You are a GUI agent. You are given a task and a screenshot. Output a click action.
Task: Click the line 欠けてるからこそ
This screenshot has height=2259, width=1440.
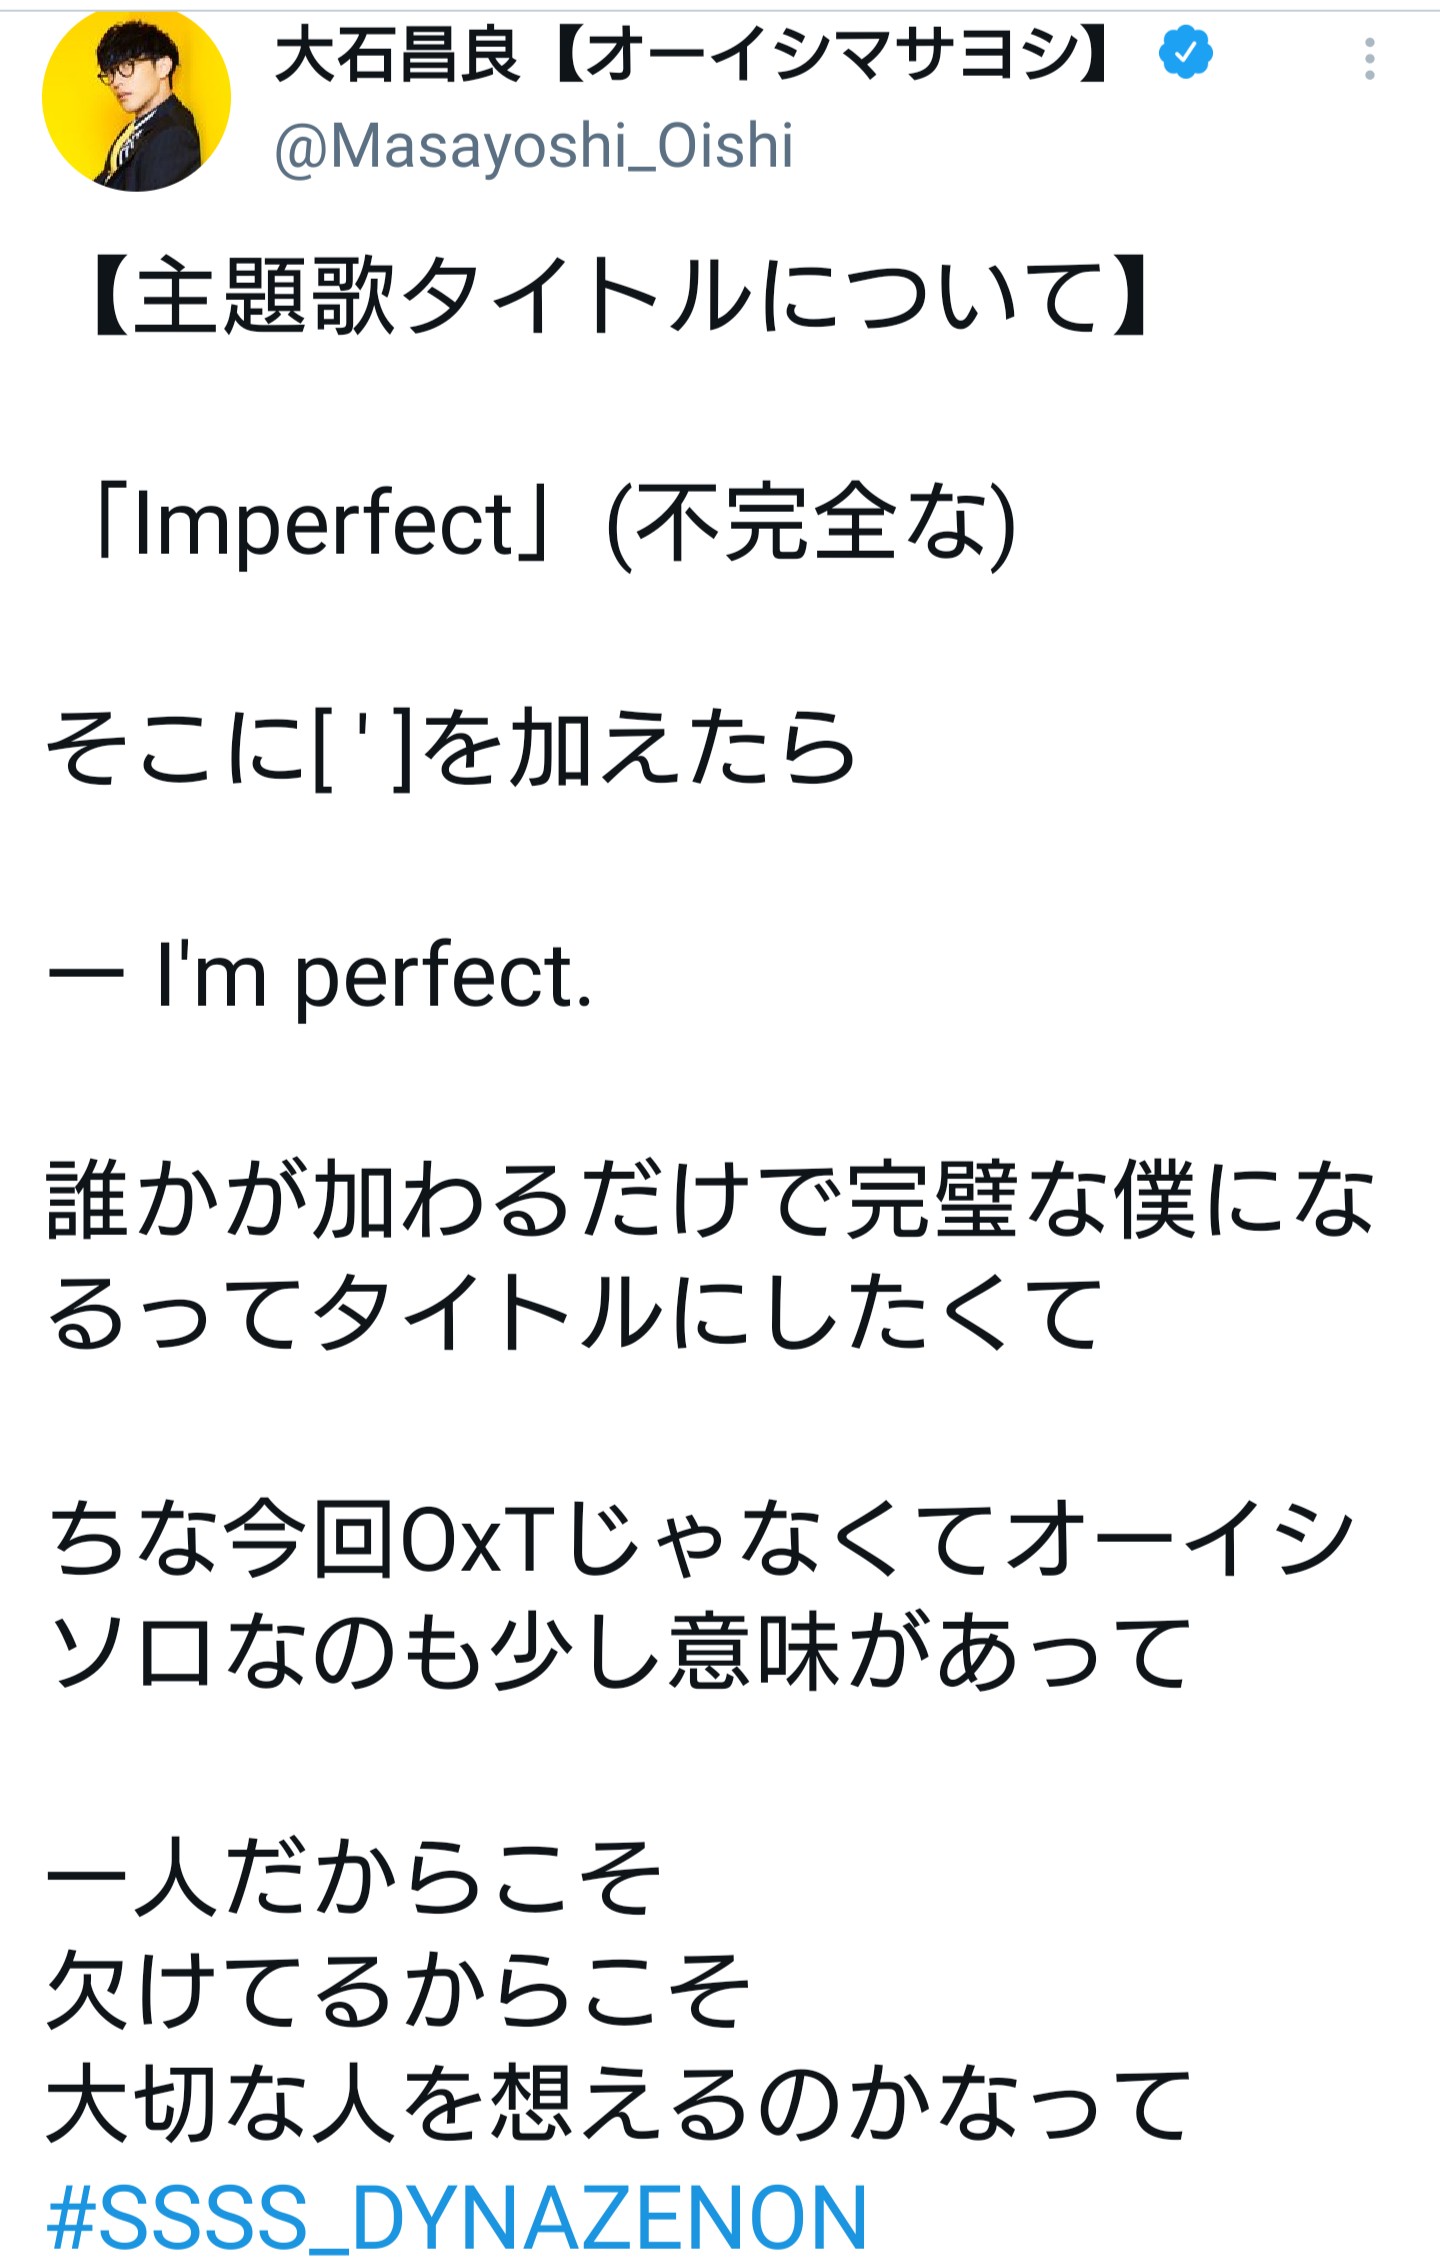399,1991
